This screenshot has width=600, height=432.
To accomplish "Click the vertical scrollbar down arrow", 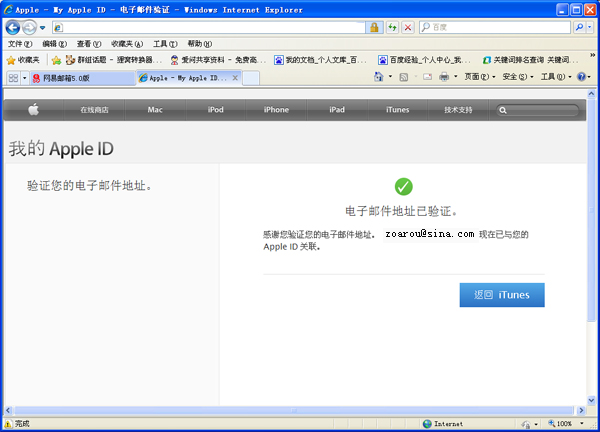I will [x=591, y=401].
